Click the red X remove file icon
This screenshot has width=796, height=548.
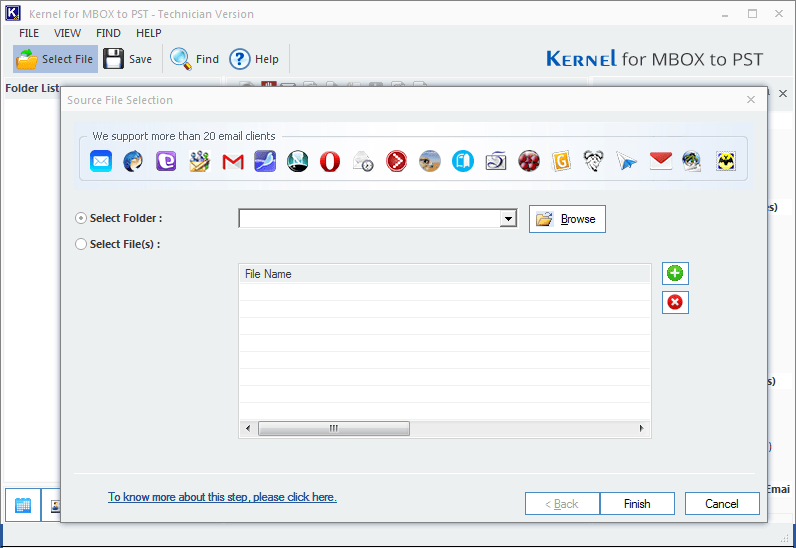point(675,302)
